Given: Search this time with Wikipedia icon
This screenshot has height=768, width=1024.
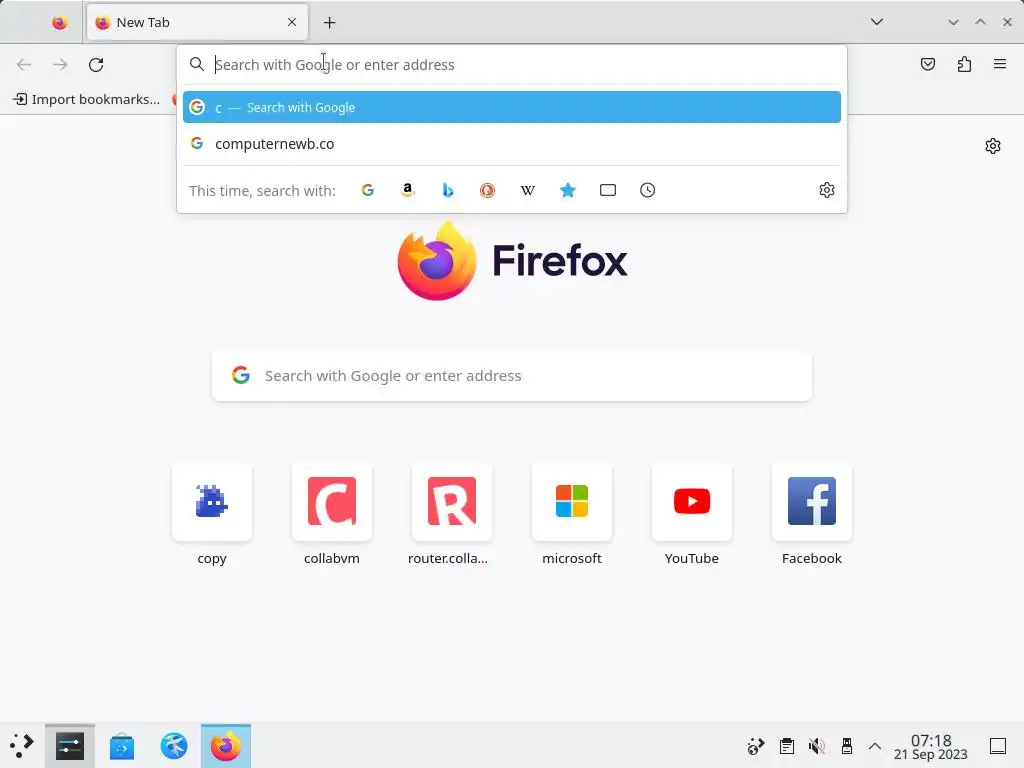Looking at the screenshot, I should coord(528,190).
